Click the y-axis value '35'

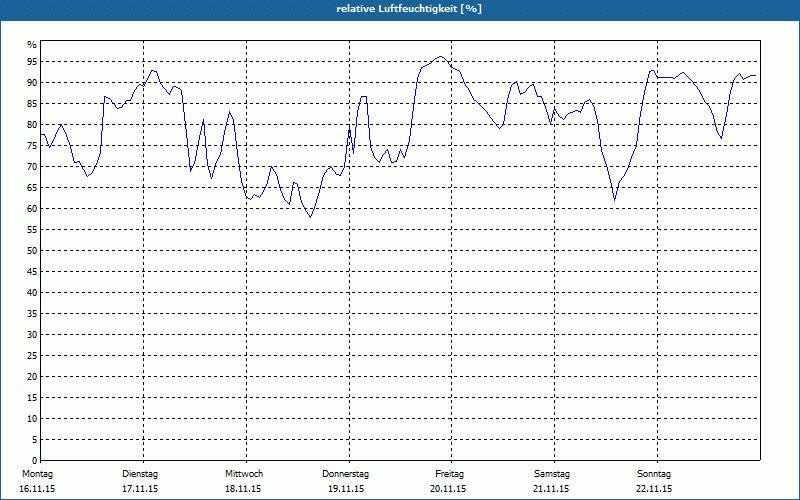32,314
